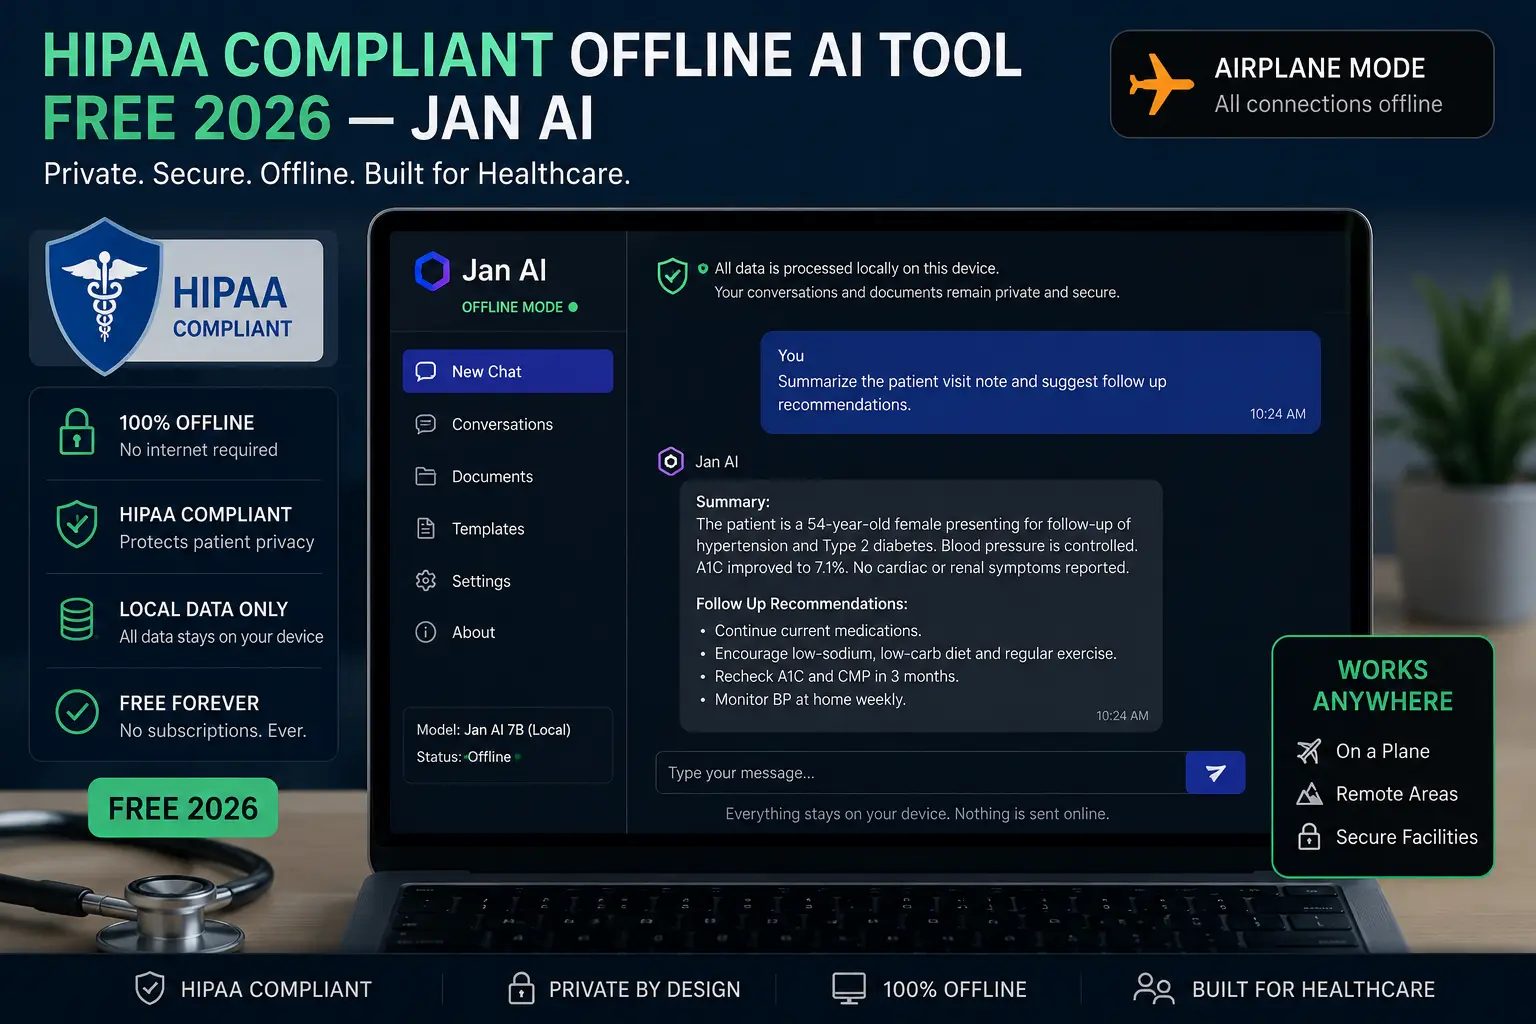Click the AIRPLANE MODE heading
This screenshot has height=1024, width=1536.
(x=1319, y=68)
